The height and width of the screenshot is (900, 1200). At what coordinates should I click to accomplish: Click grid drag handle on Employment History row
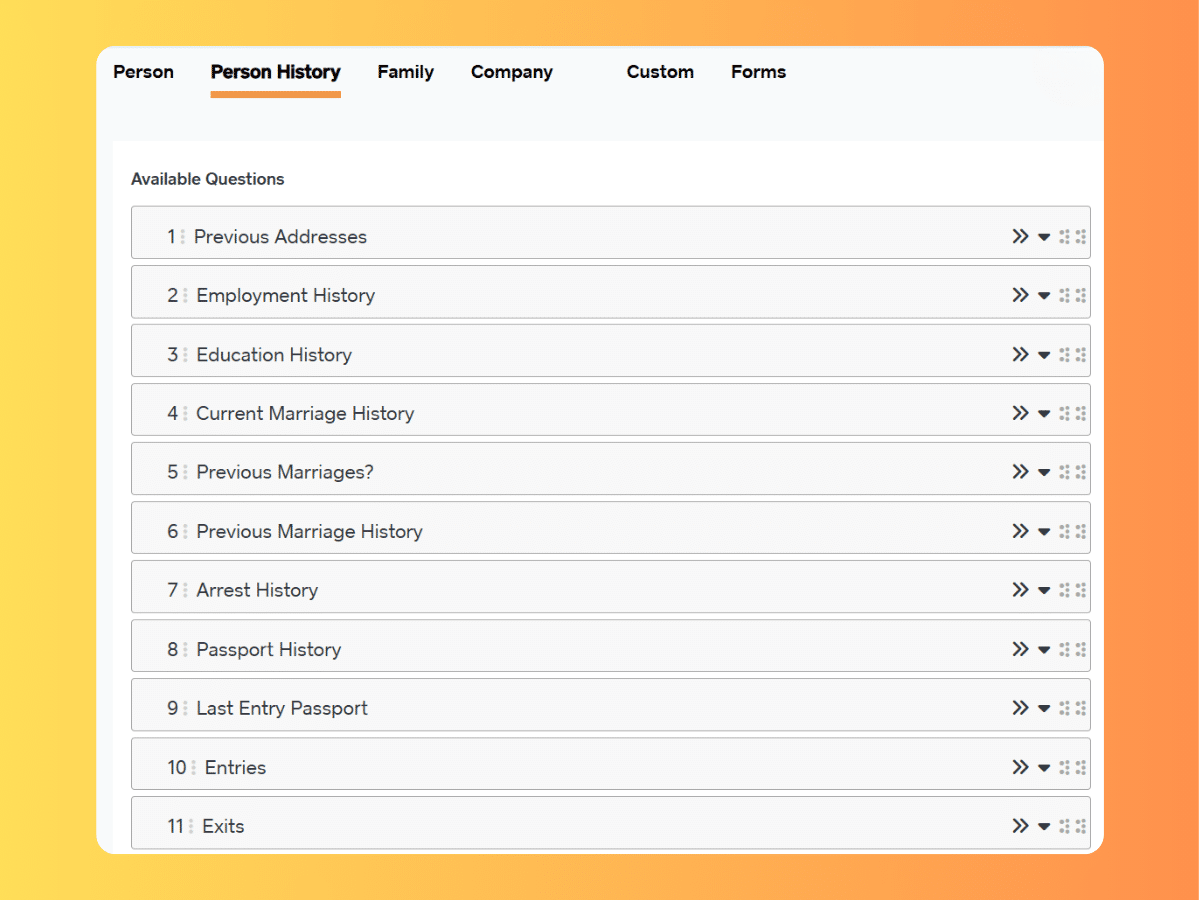tap(1072, 296)
